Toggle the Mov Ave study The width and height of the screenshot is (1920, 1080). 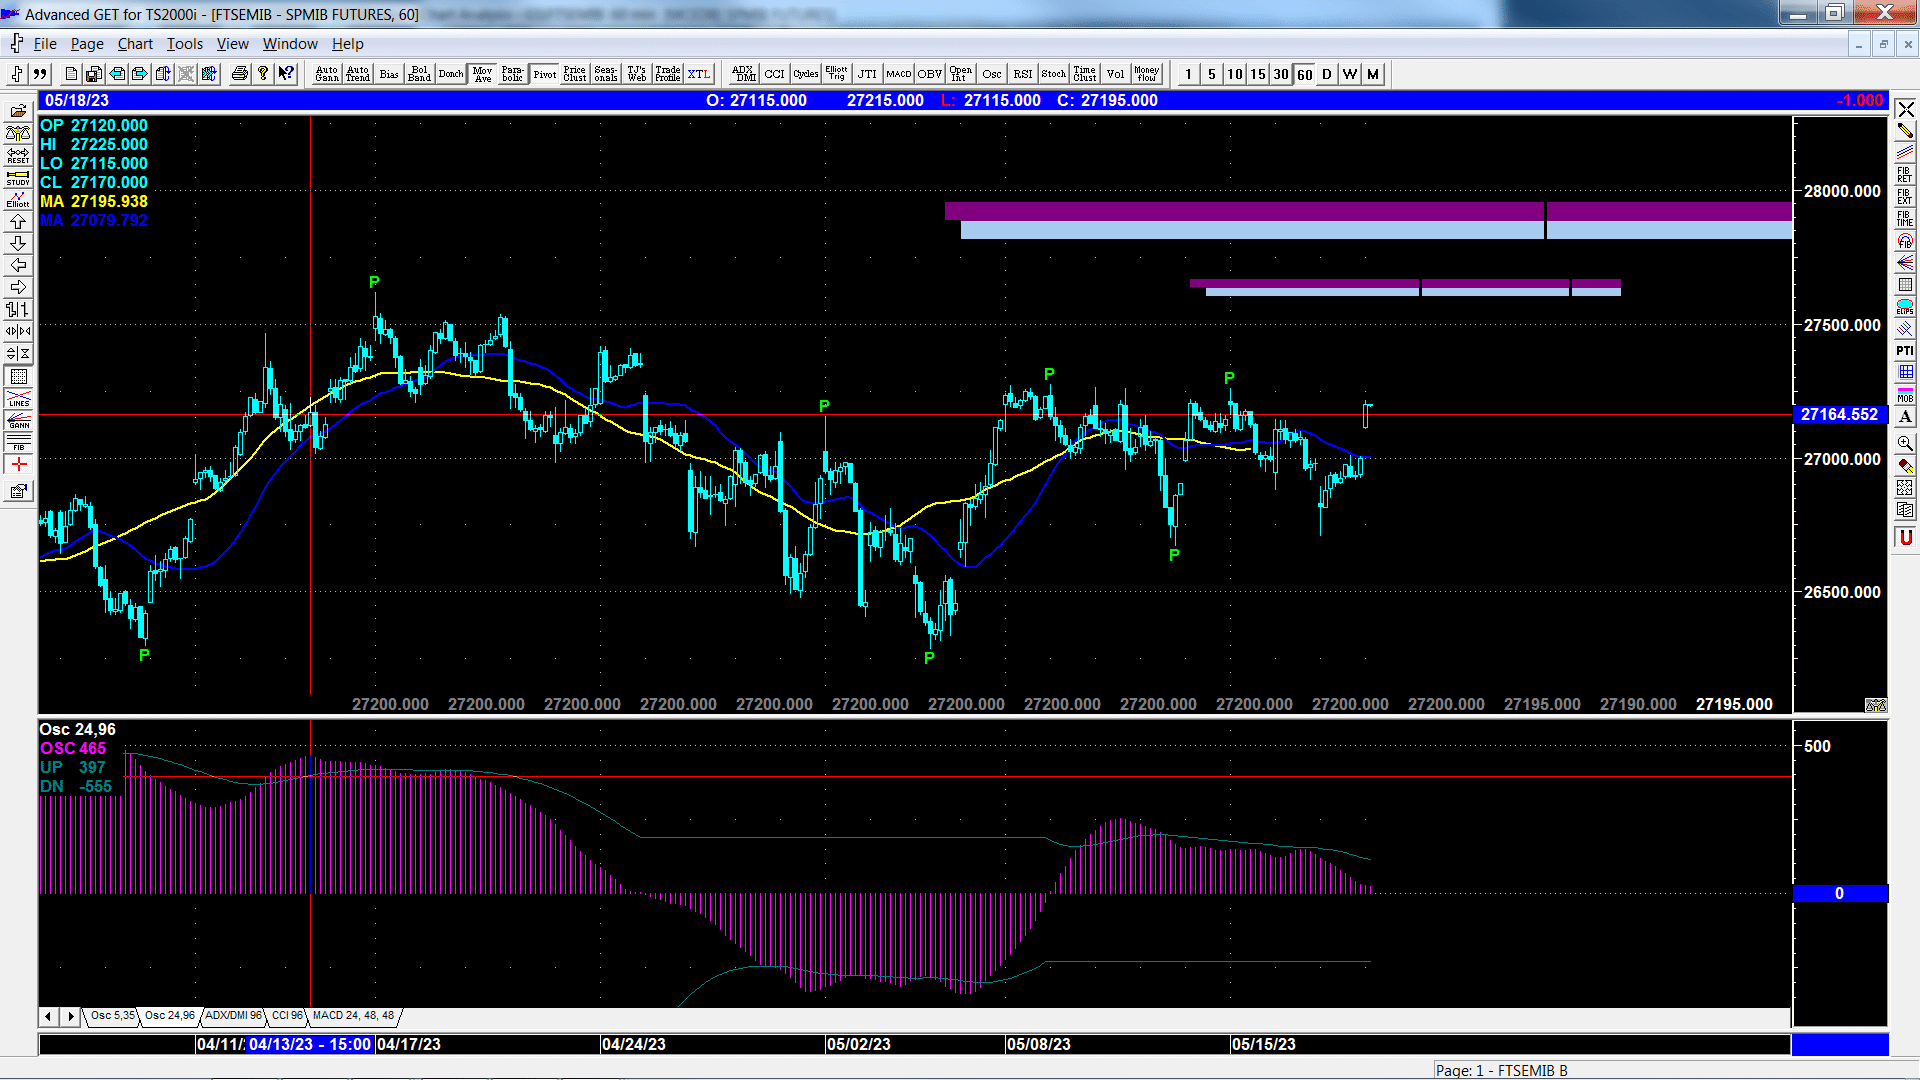click(482, 74)
